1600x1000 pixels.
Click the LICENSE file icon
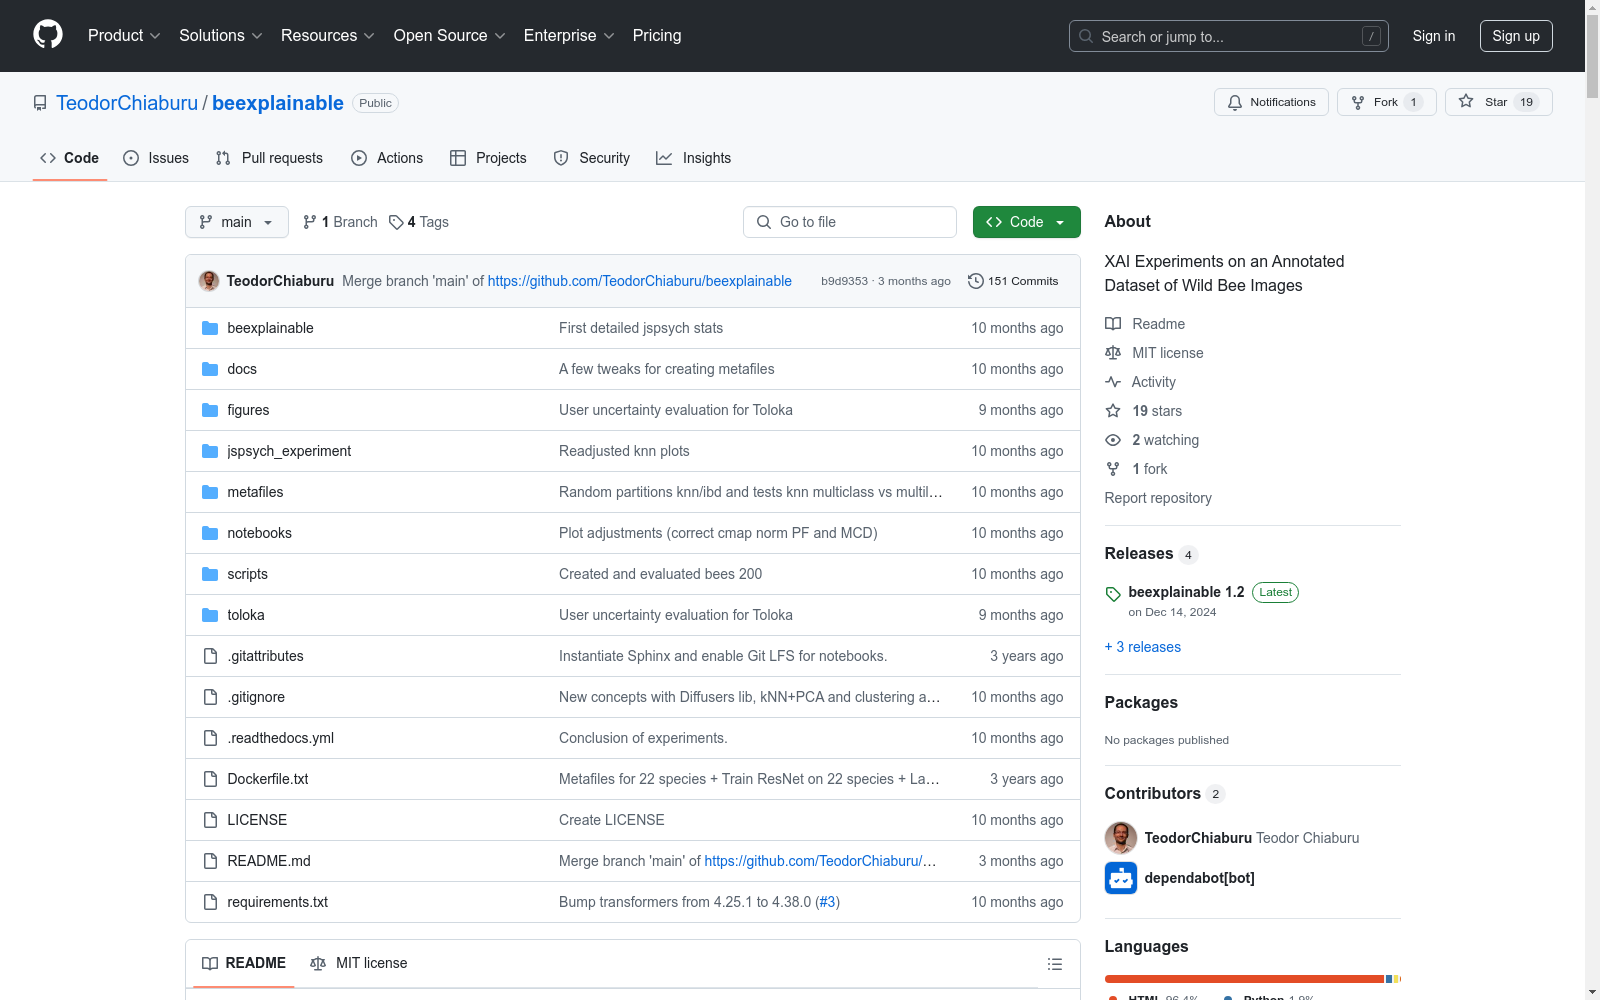pyautogui.click(x=210, y=820)
